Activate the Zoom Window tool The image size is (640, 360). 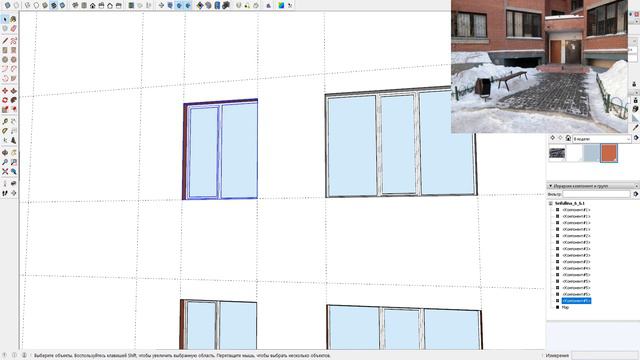coord(13,162)
